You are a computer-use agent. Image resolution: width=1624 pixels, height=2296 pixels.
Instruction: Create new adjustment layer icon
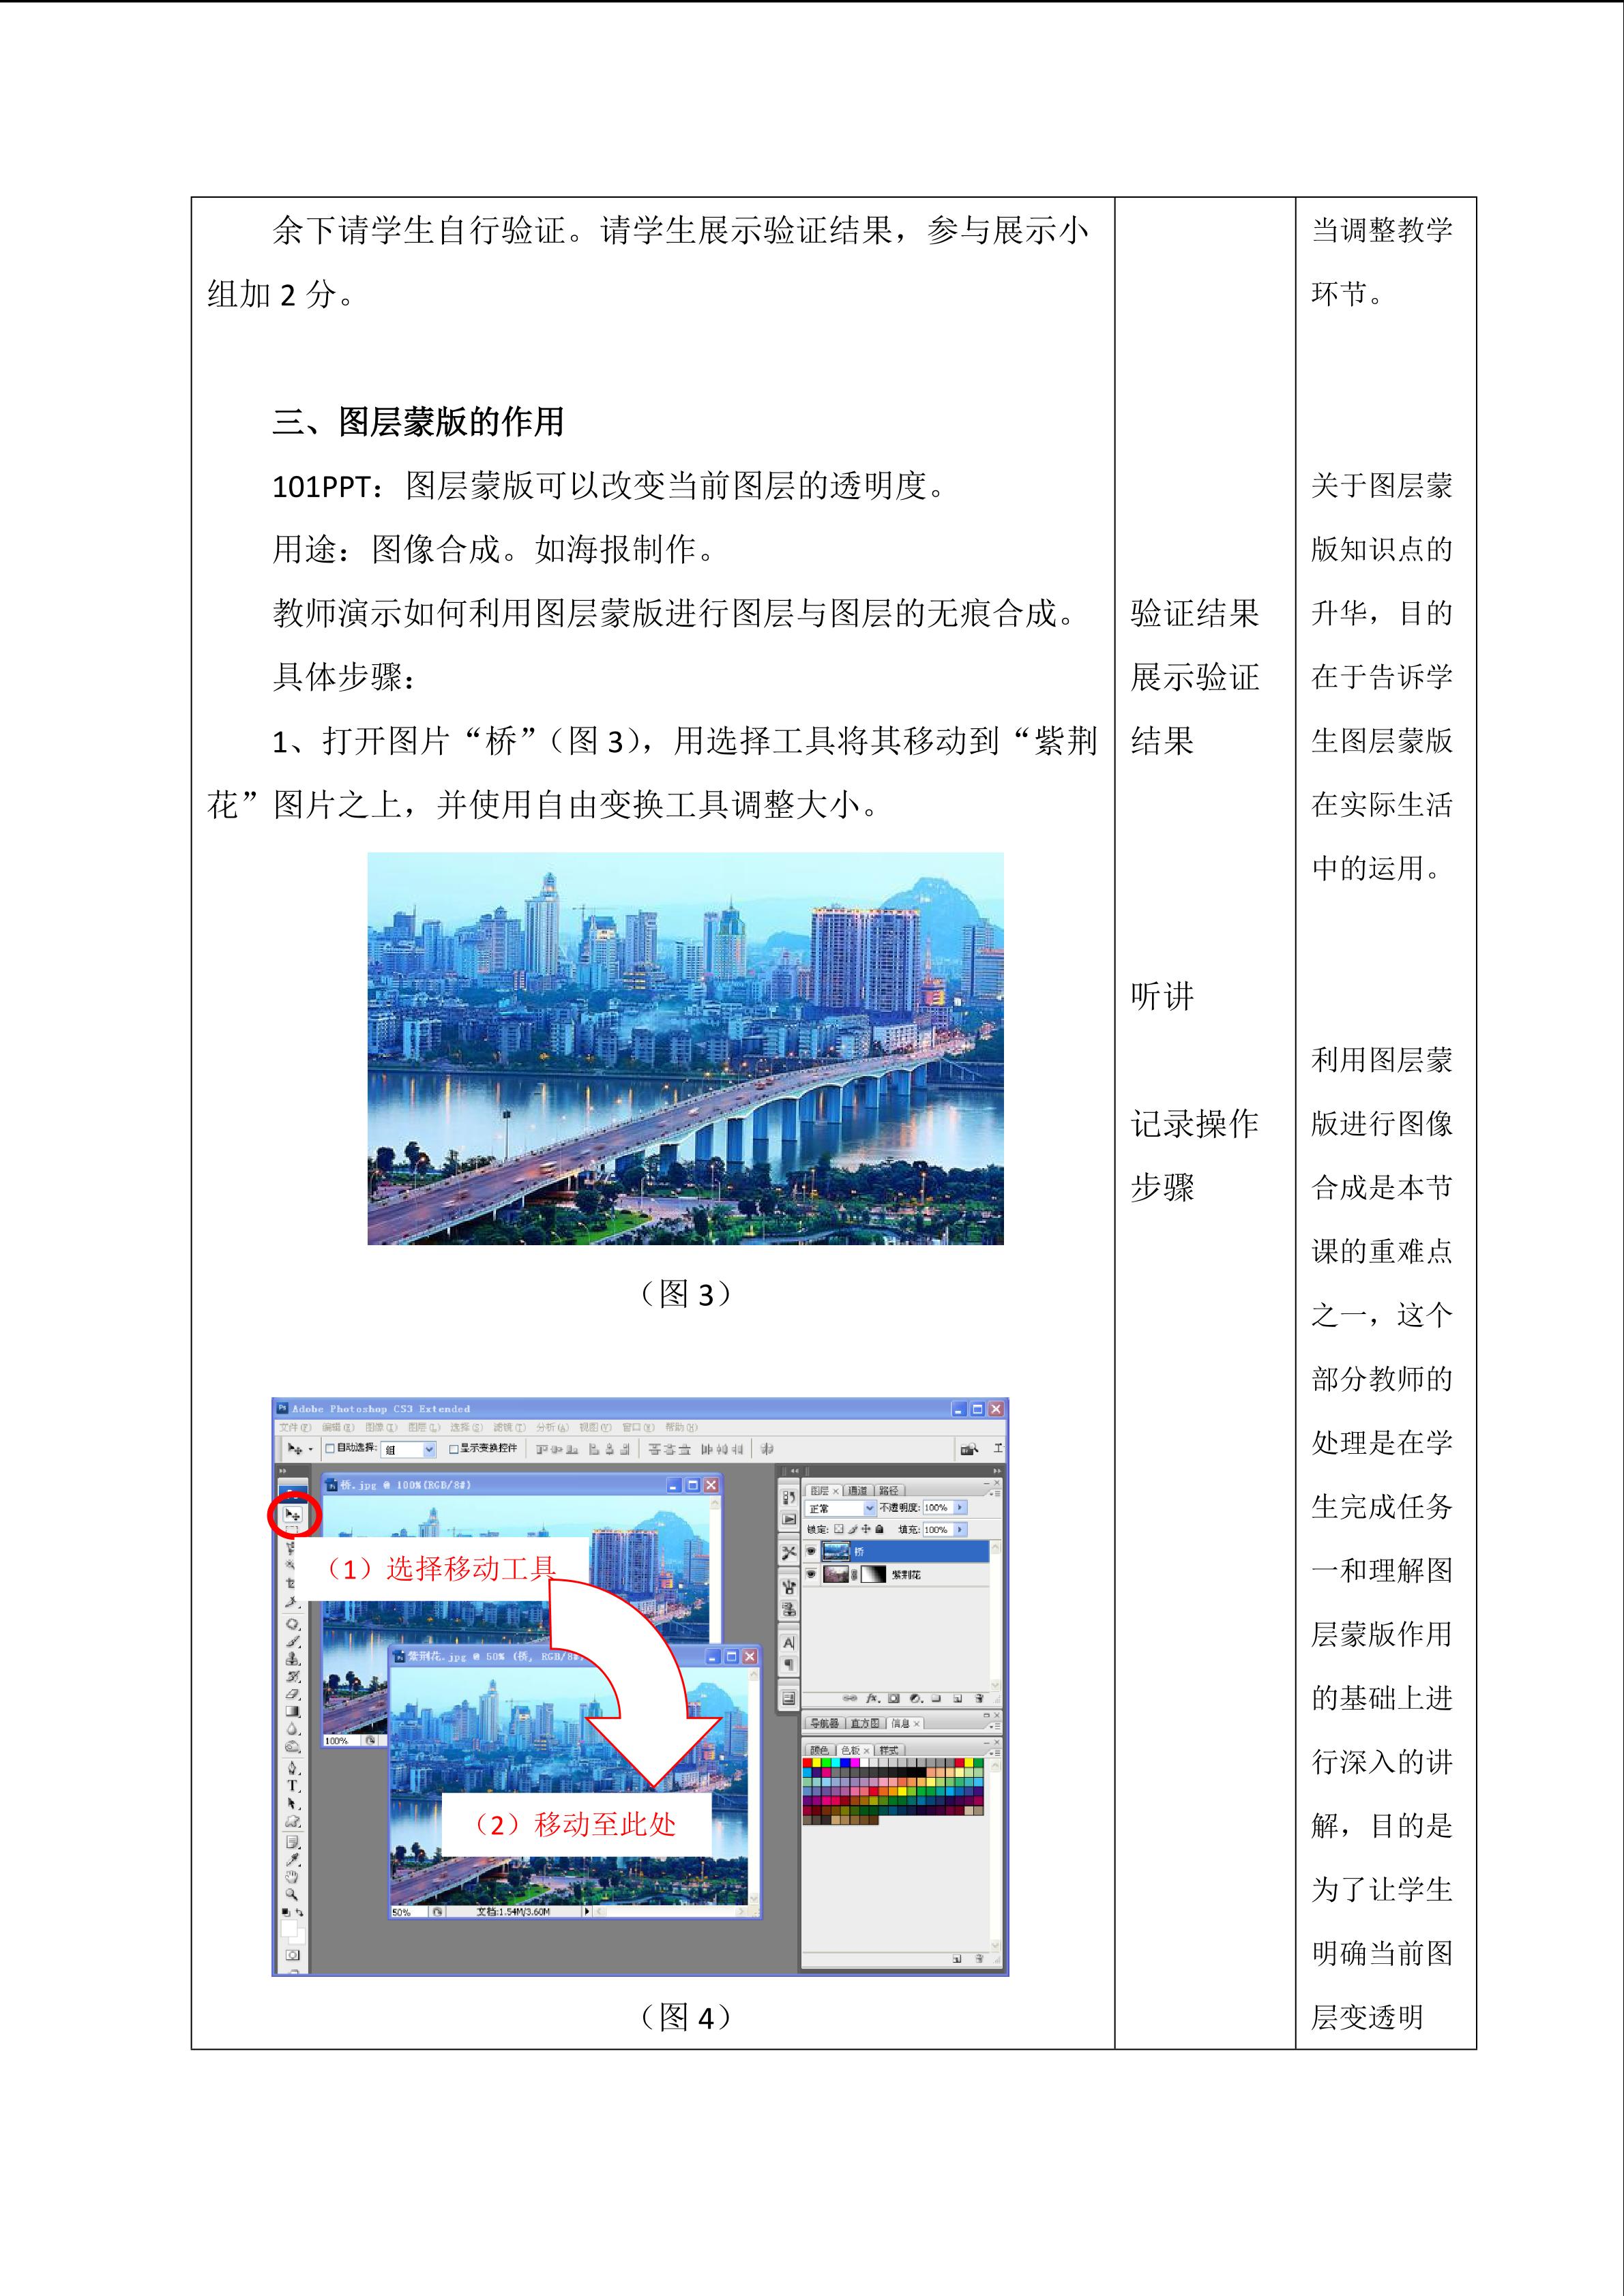(916, 1698)
